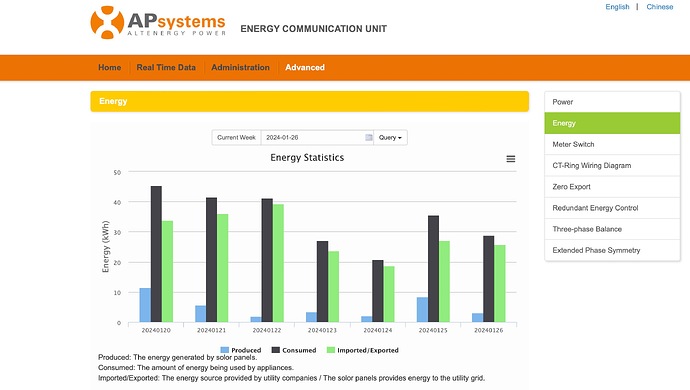Open the Administration tab
Image resolution: width=690 pixels, height=390 pixels.
point(240,67)
